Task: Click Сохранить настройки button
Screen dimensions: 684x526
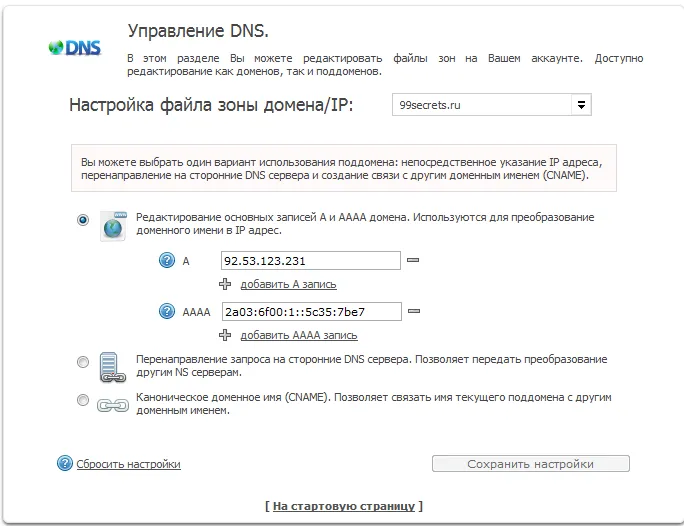Action: coord(530,464)
